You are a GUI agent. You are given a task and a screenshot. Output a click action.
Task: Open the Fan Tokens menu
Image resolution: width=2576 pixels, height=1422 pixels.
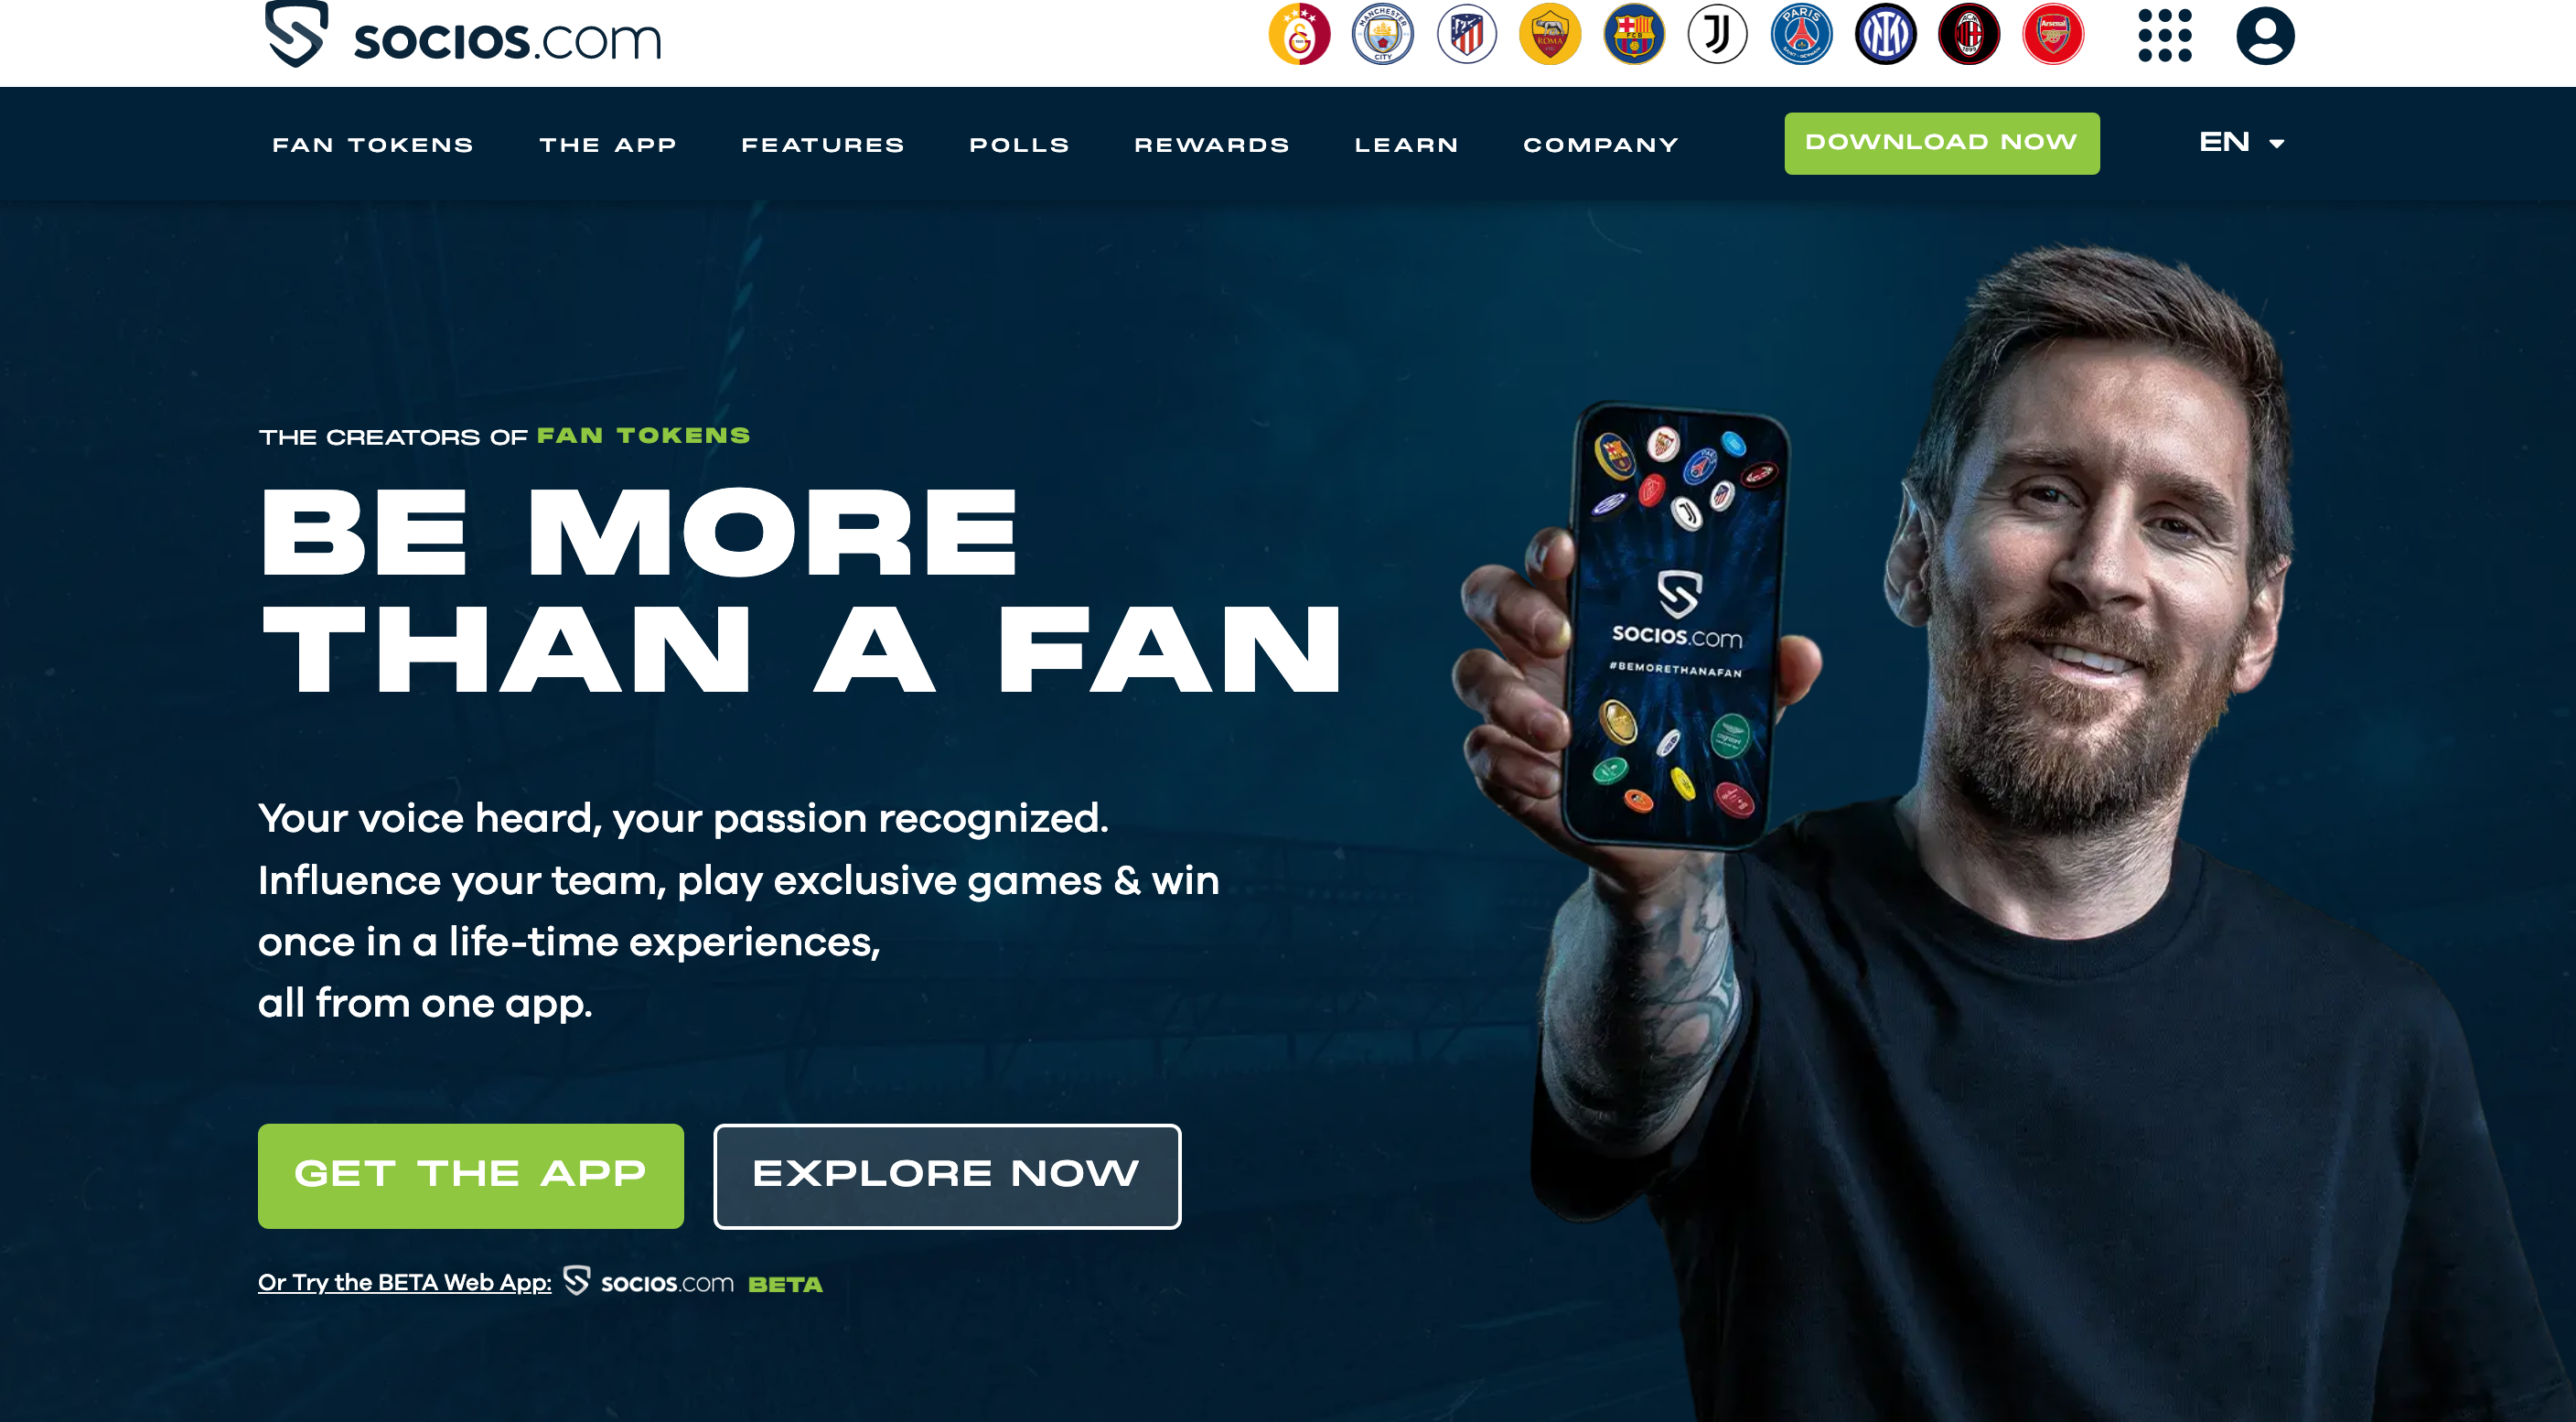[x=373, y=145]
